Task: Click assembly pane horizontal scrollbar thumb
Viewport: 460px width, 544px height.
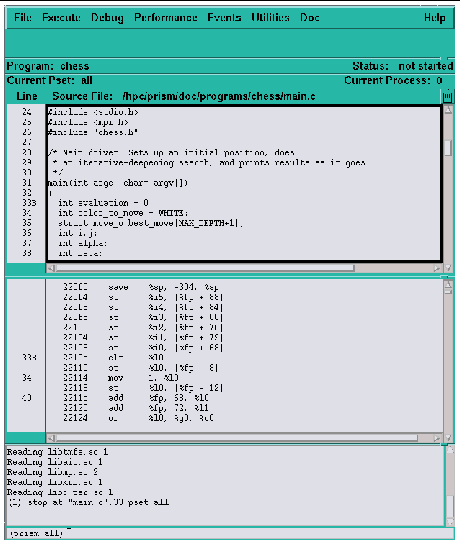Action: click(x=237, y=438)
